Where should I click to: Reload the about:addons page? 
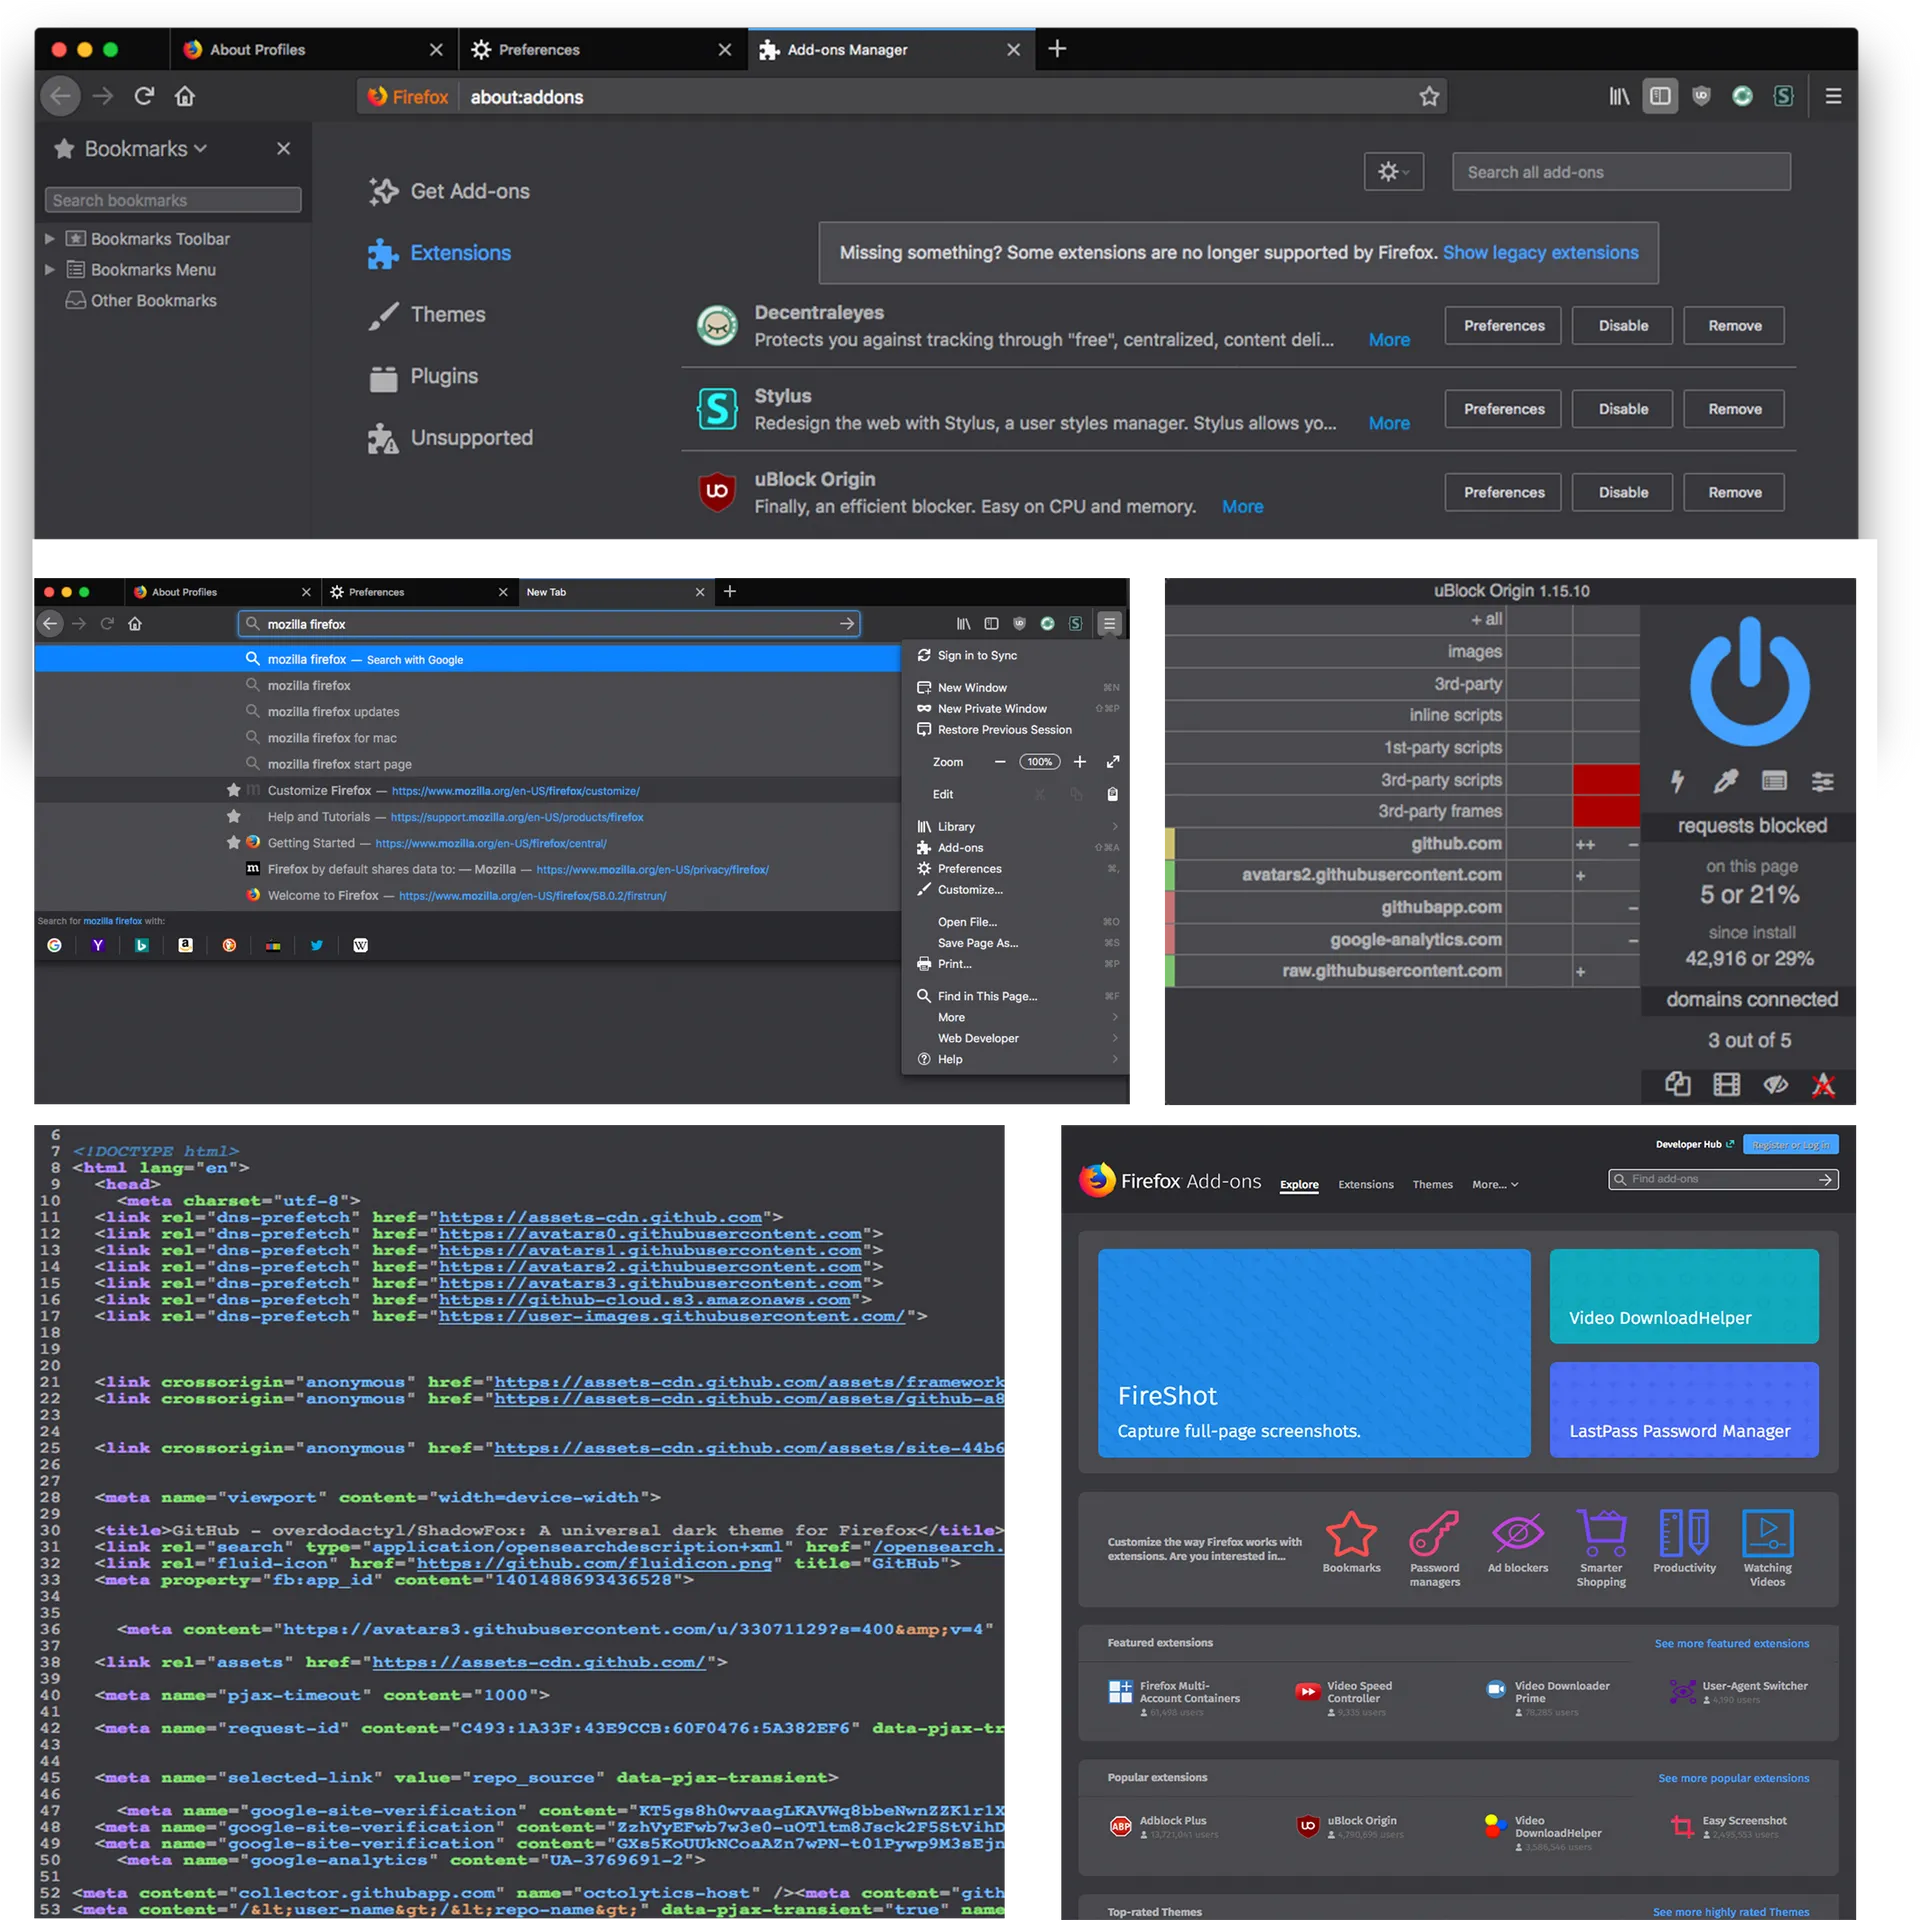(x=144, y=96)
